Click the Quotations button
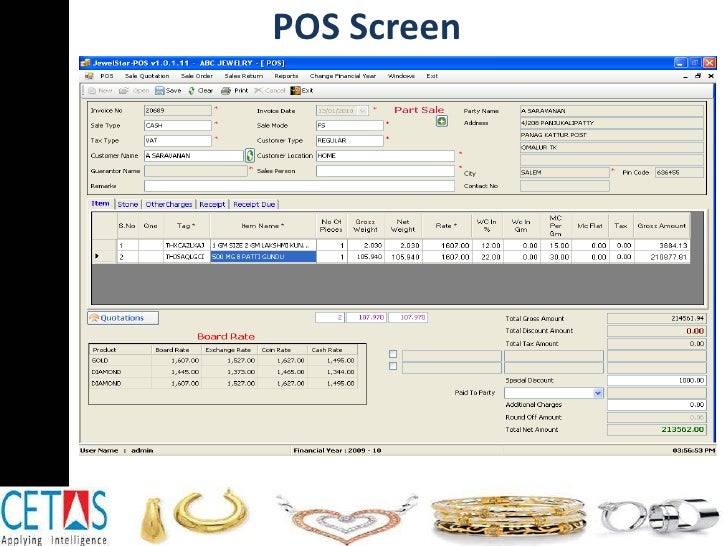 point(116,318)
